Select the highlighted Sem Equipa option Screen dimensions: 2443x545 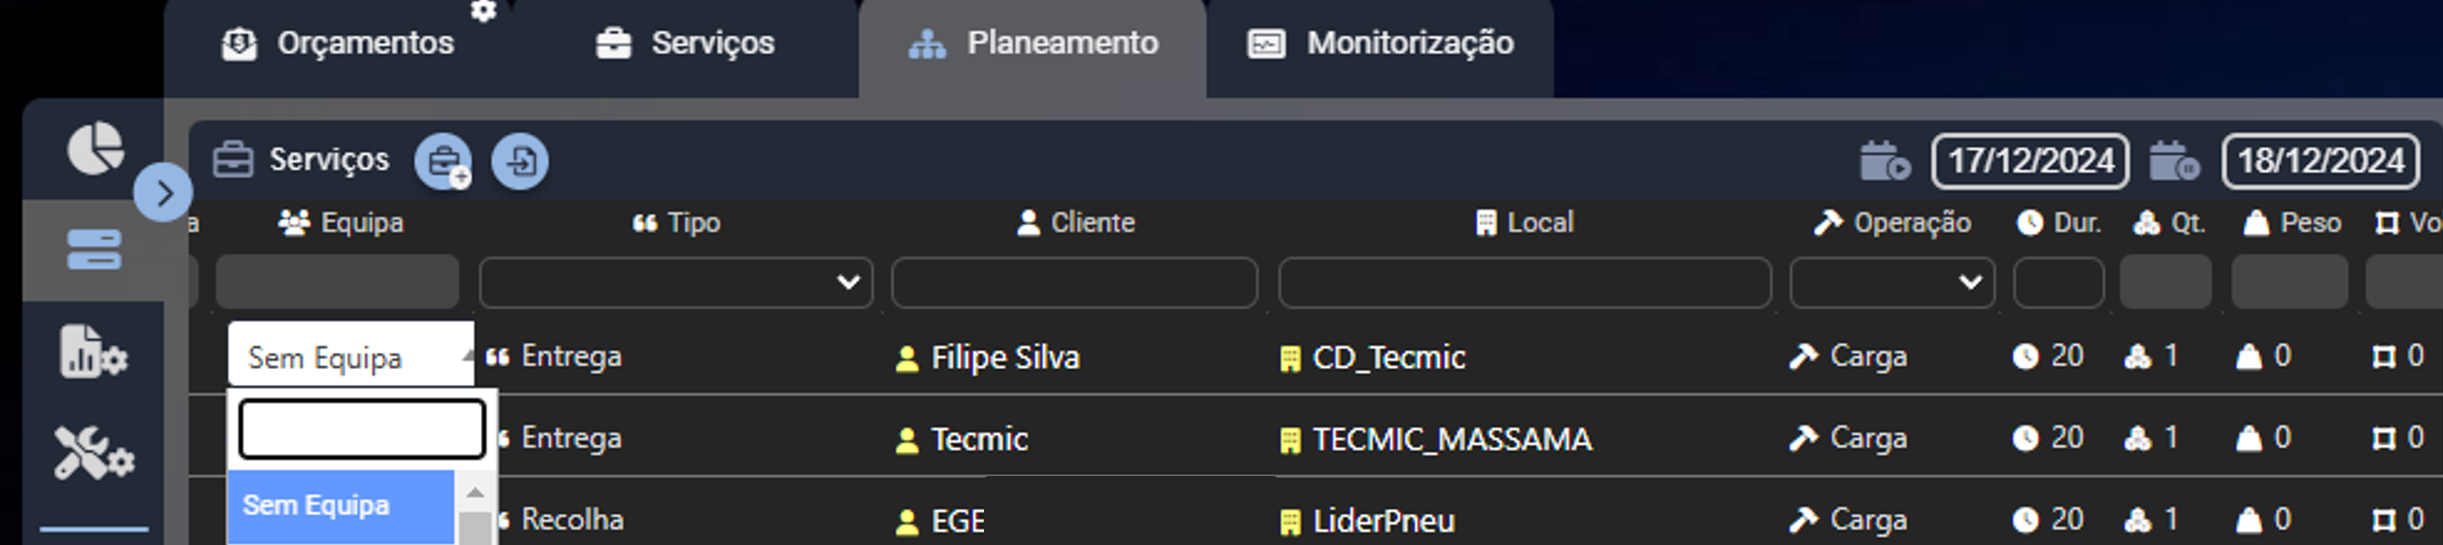tap(340, 506)
